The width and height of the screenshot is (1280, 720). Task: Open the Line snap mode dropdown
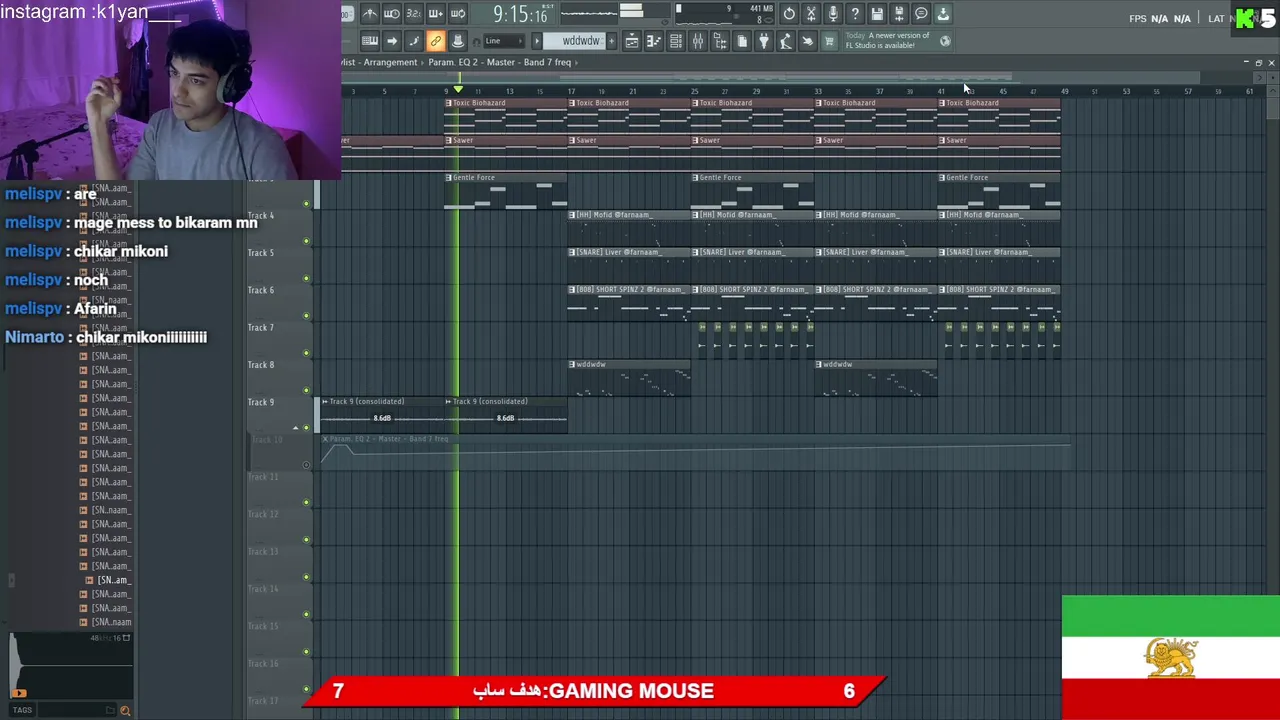(504, 41)
